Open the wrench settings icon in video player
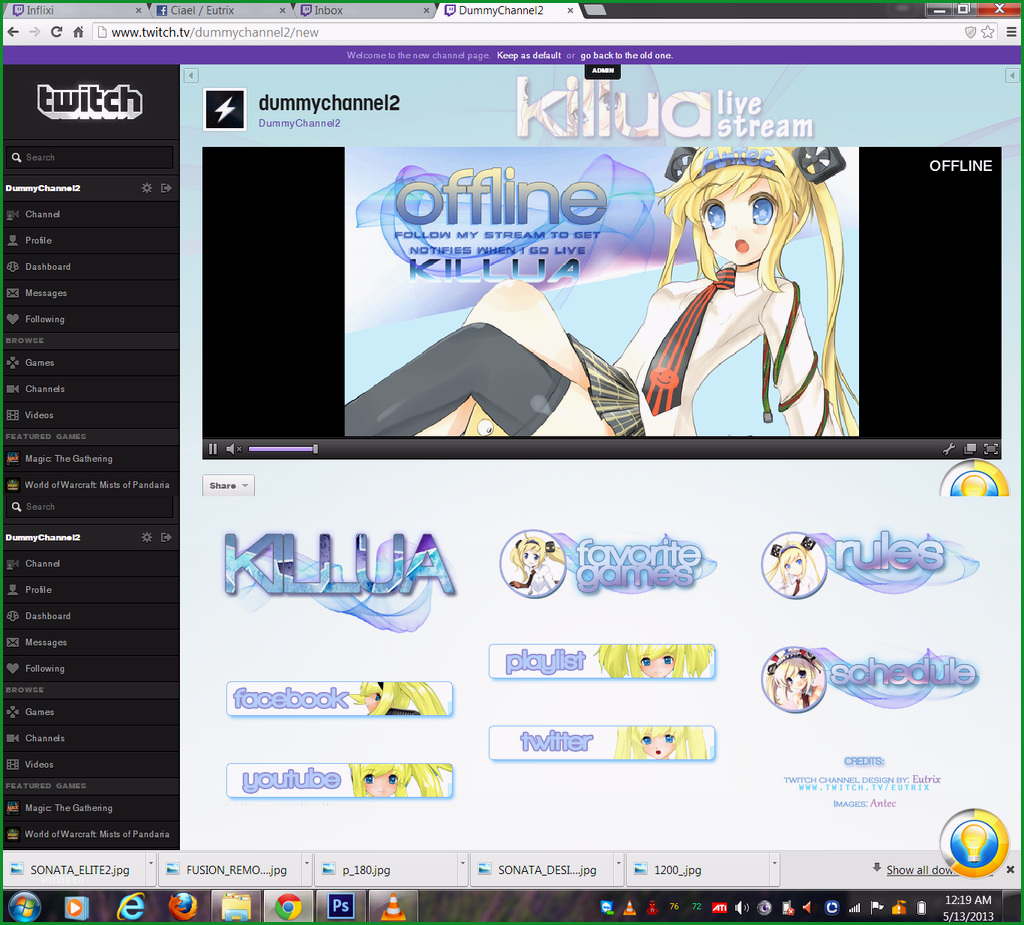1024x925 pixels. pos(949,449)
